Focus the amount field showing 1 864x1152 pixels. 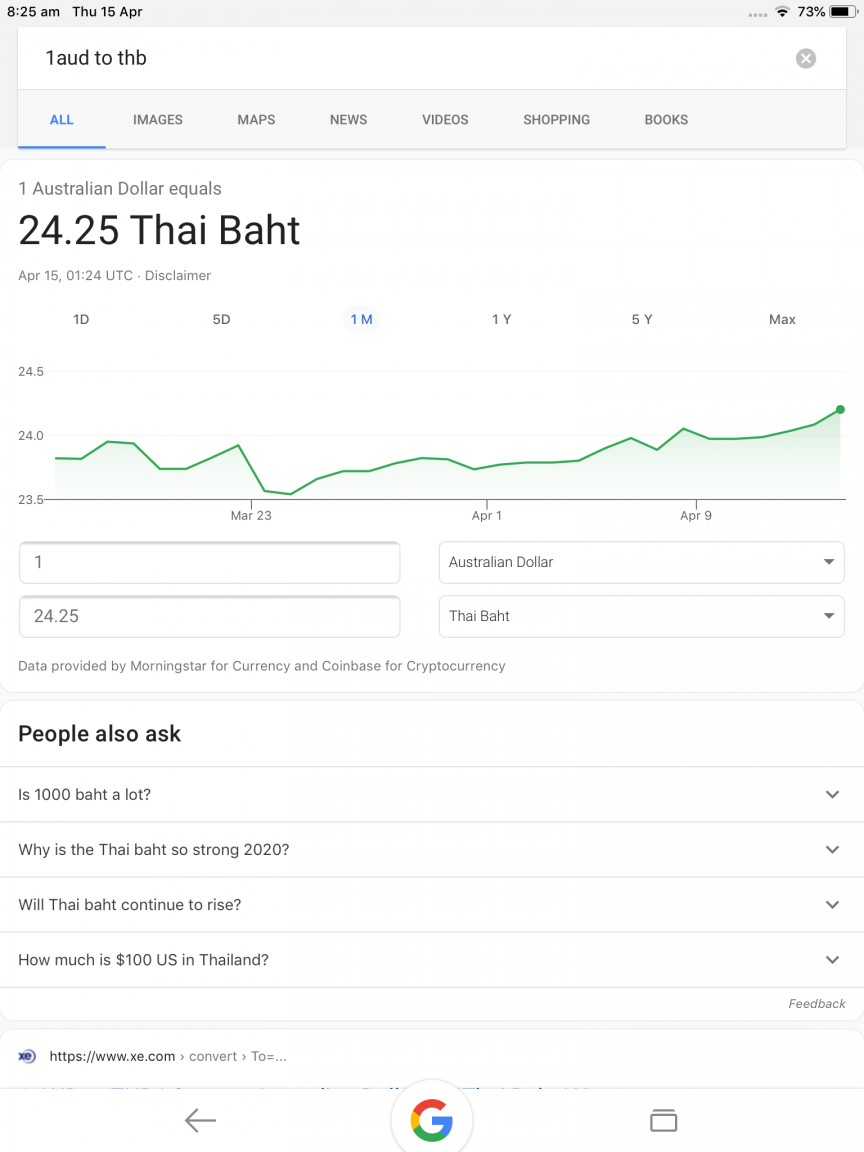[x=209, y=562]
